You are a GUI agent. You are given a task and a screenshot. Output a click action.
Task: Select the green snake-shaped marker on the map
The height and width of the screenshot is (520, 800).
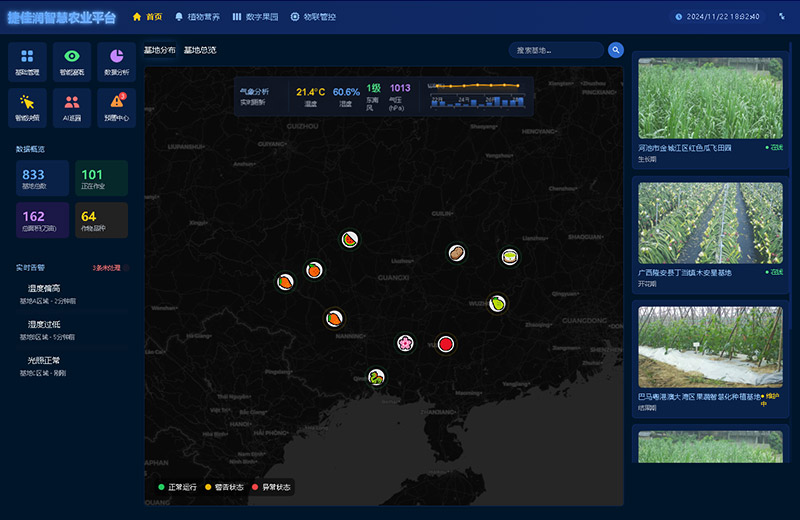tap(376, 378)
